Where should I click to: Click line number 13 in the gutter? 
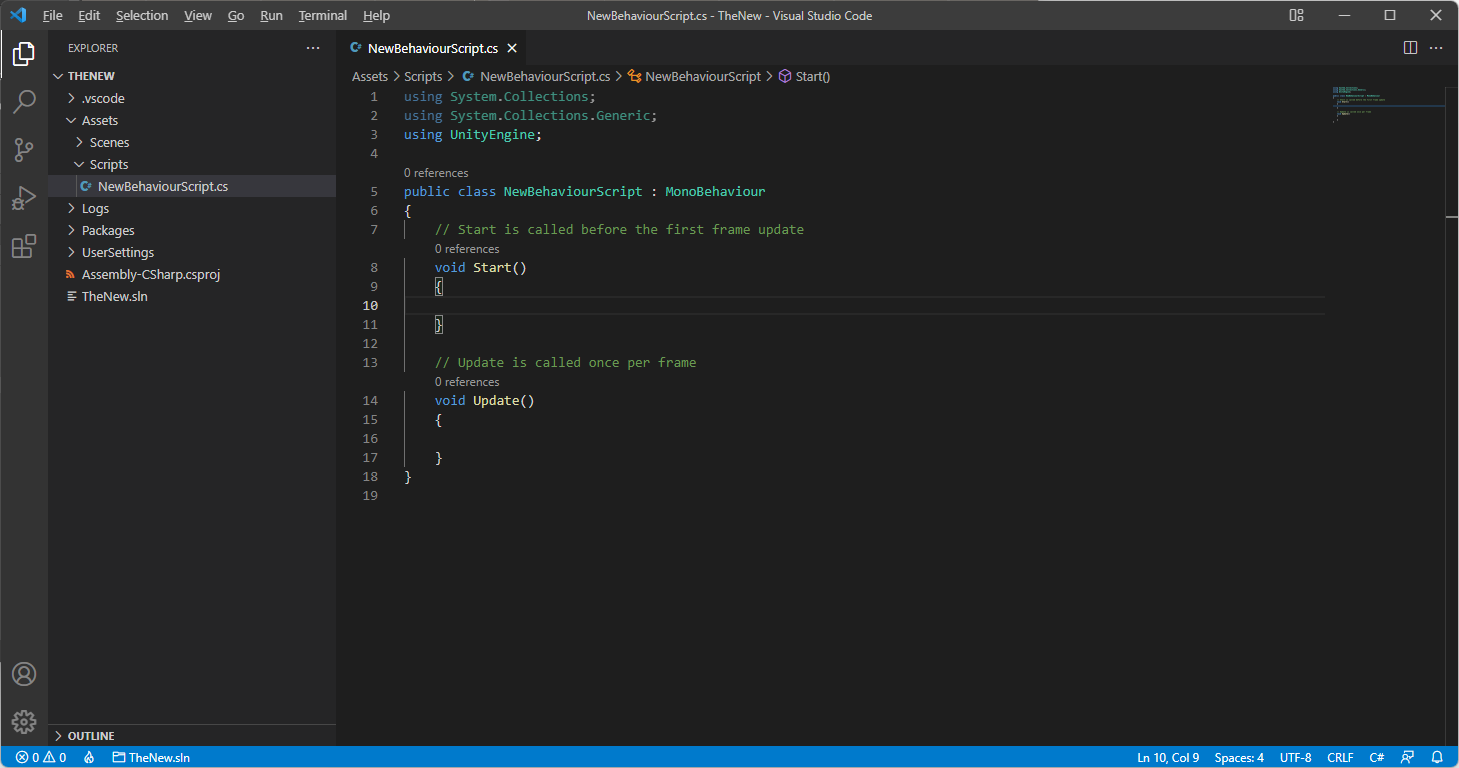click(370, 362)
